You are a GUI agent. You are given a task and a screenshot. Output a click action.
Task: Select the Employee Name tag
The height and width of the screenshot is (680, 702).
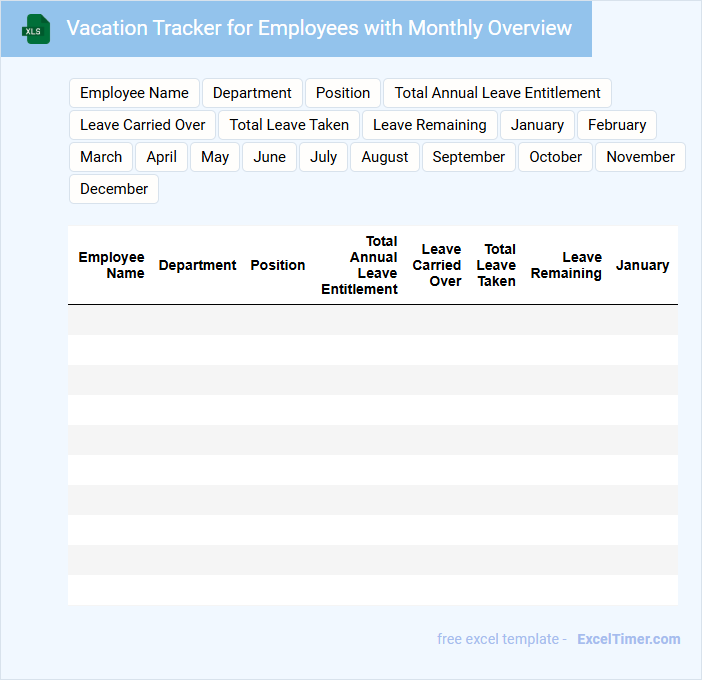pyautogui.click(x=134, y=93)
